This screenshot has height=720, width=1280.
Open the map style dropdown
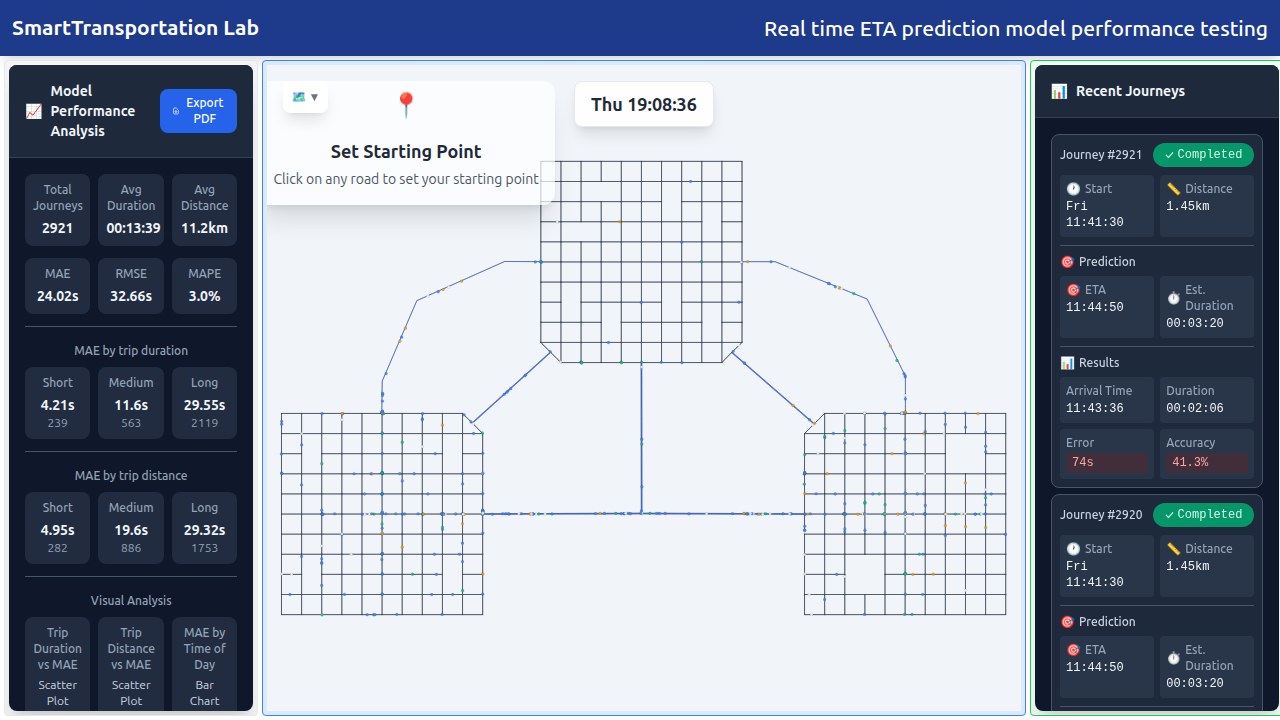coord(305,97)
